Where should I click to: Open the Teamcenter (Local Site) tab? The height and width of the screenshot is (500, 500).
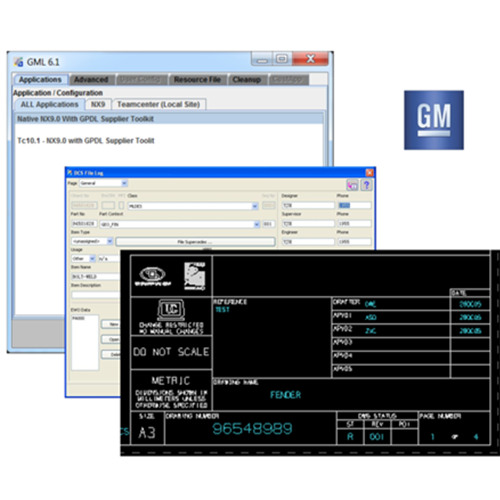point(159,104)
